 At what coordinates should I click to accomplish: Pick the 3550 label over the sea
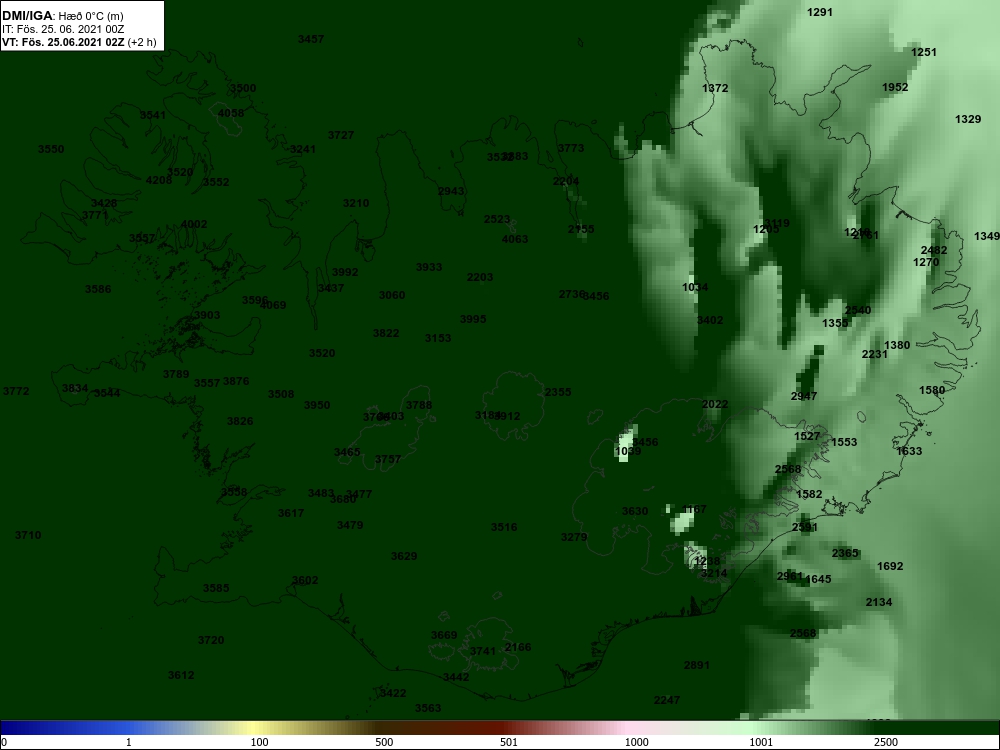tap(51, 149)
